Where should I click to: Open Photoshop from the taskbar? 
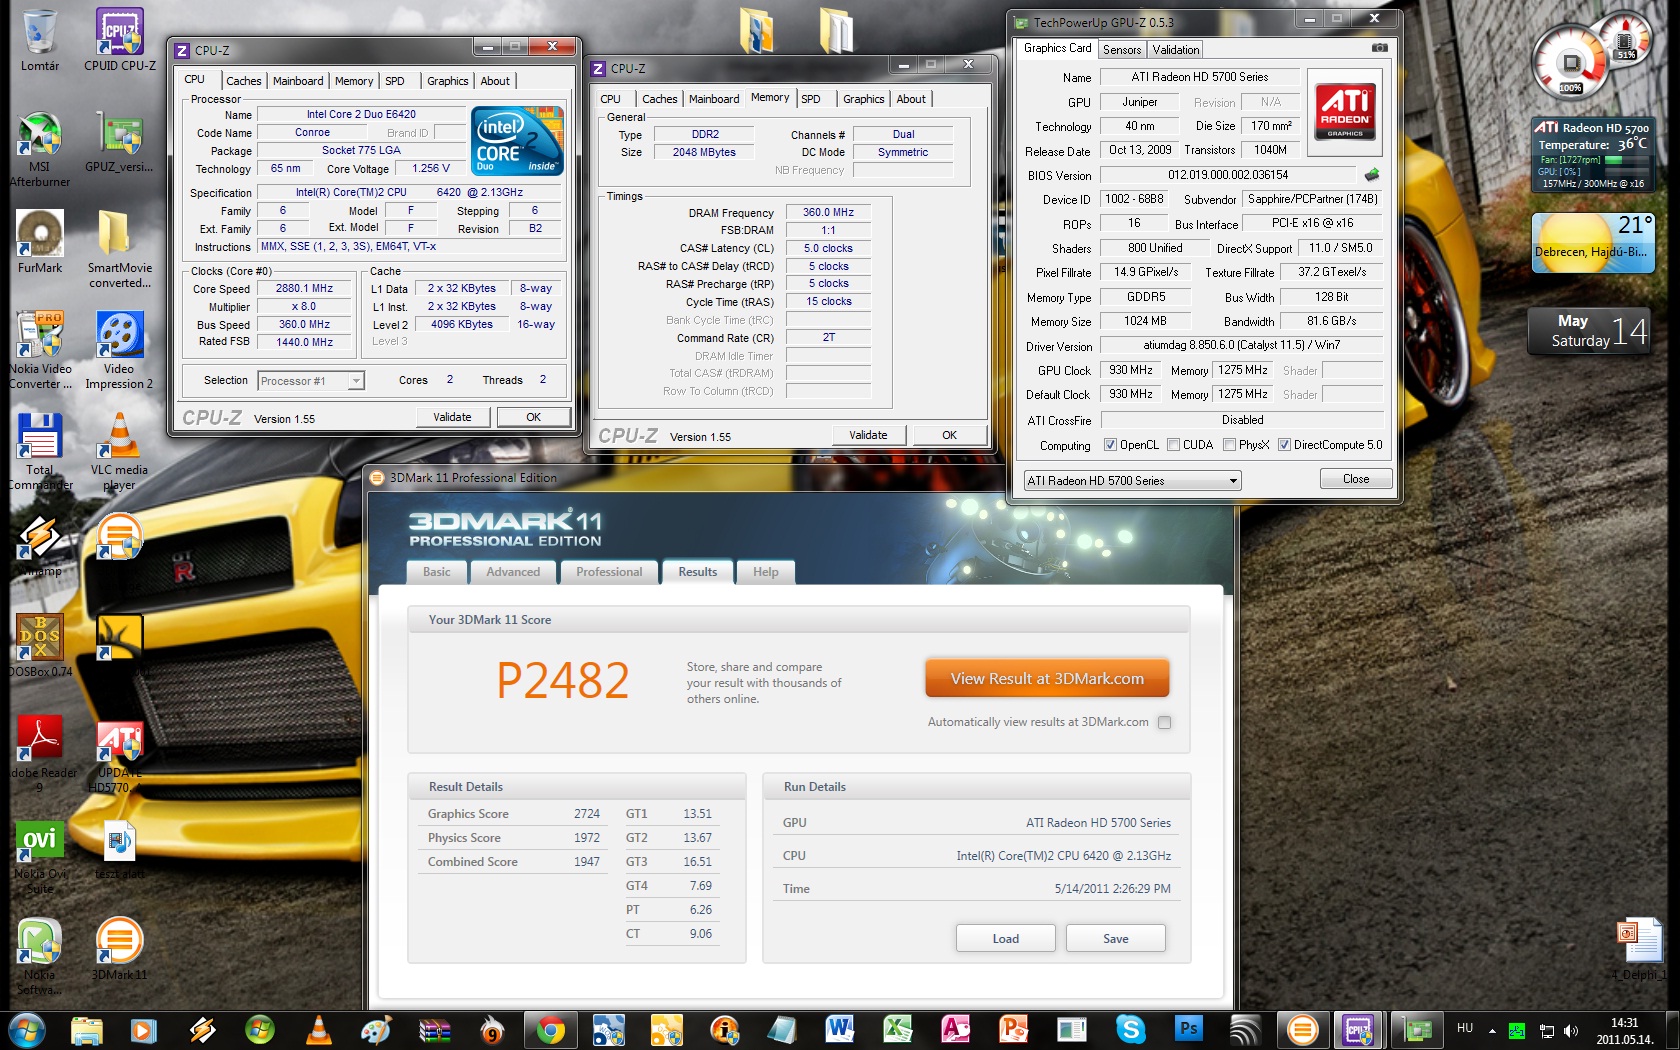(1188, 1029)
